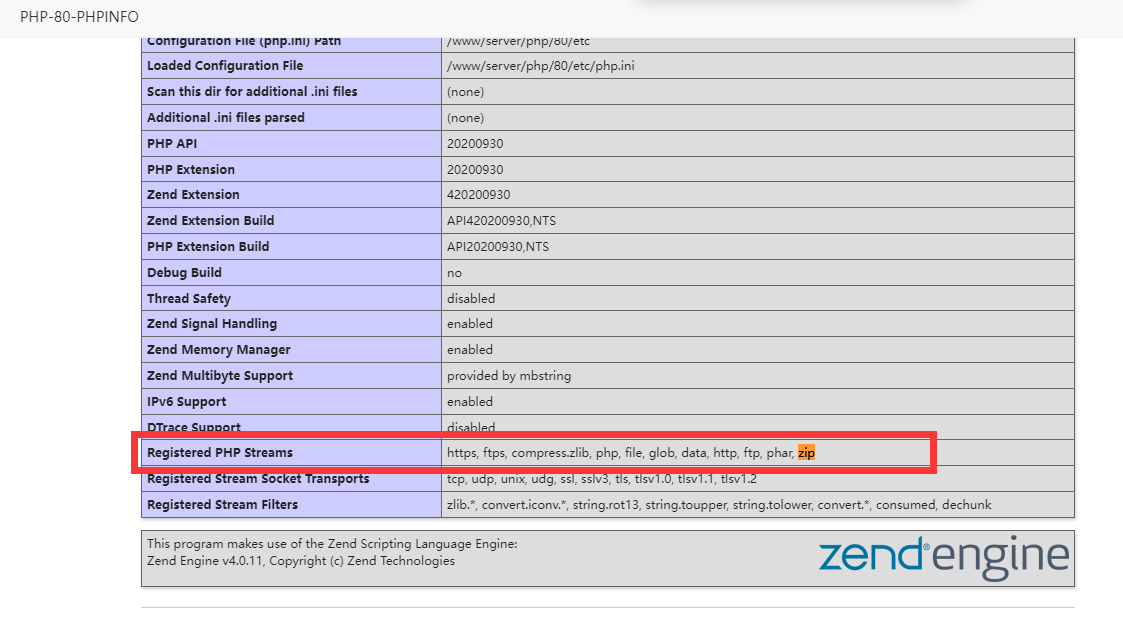Click the 20200930 value in PHP Extension row
This screenshot has height=620, width=1123.
[475, 169]
